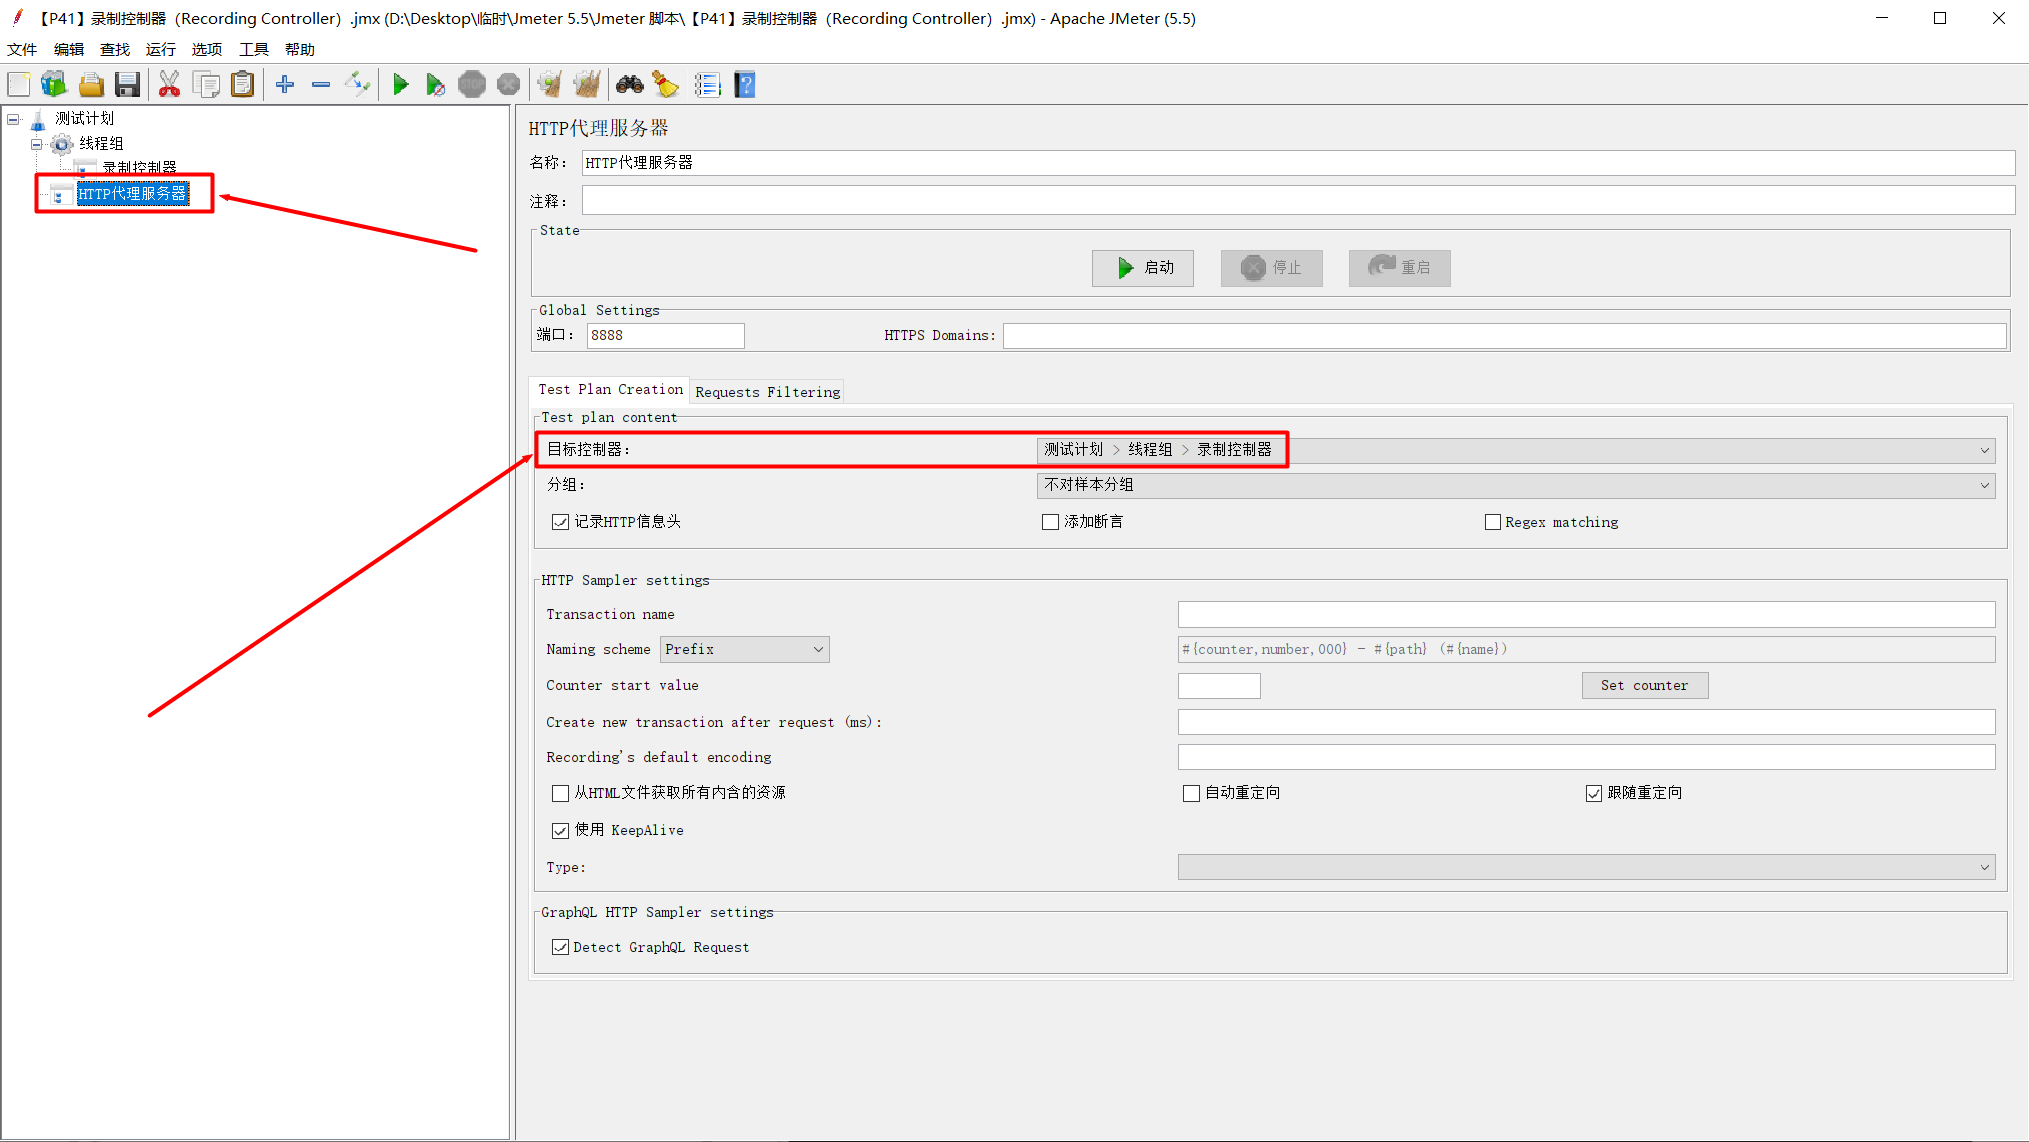Click the Open file icon

coord(92,85)
